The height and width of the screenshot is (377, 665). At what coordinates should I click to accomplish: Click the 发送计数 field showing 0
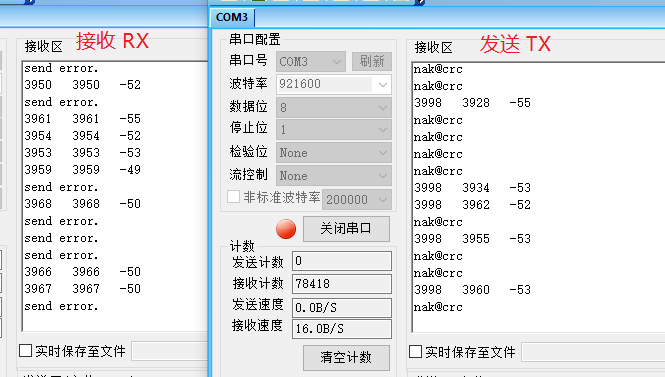(342, 261)
